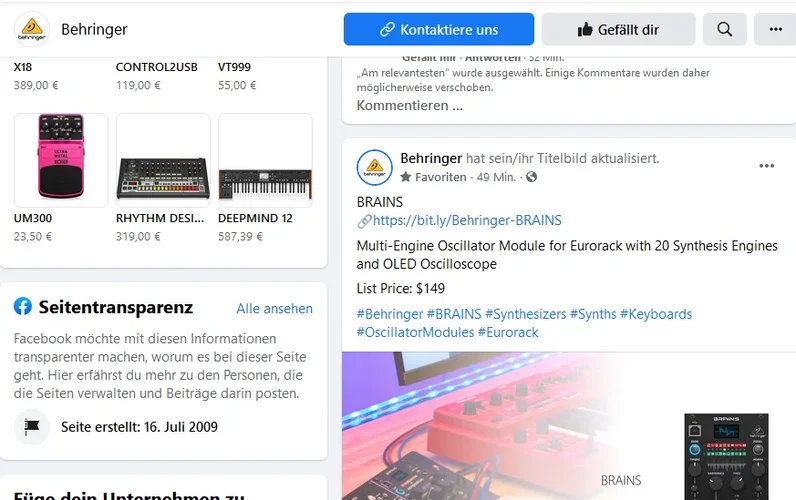
Task: Click Alle ansehen in Seitentransparenz
Action: pos(274,309)
